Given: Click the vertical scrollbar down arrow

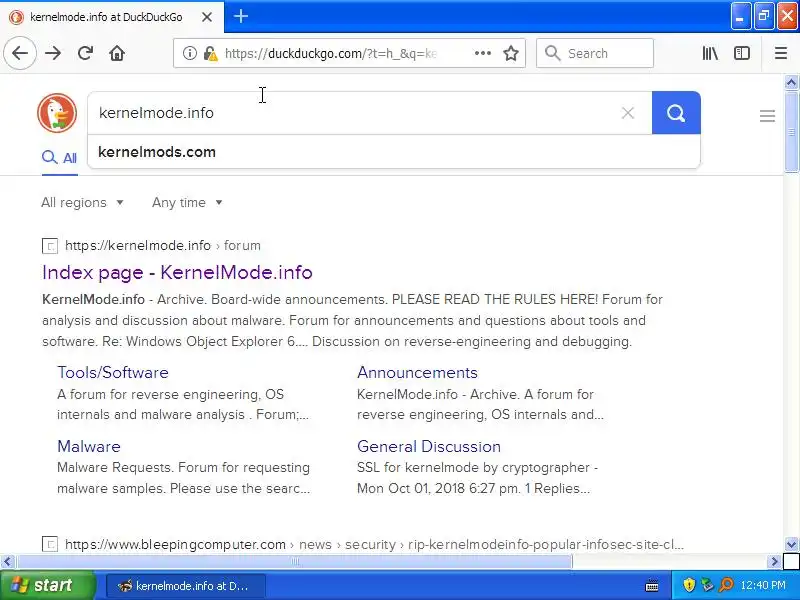Looking at the screenshot, I should point(791,544).
